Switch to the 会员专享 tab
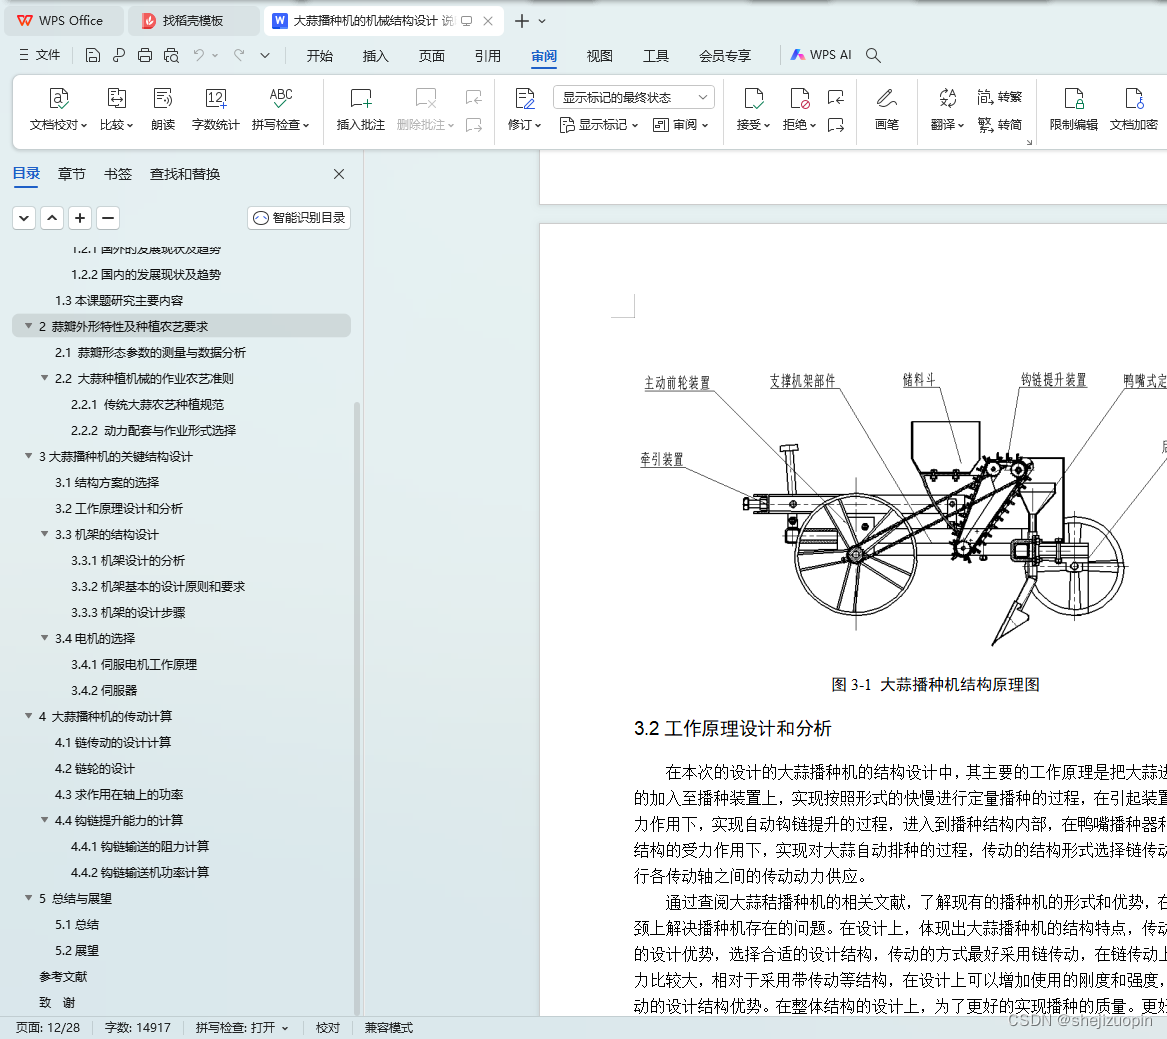This screenshot has width=1167, height=1039. pyautogui.click(x=725, y=56)
